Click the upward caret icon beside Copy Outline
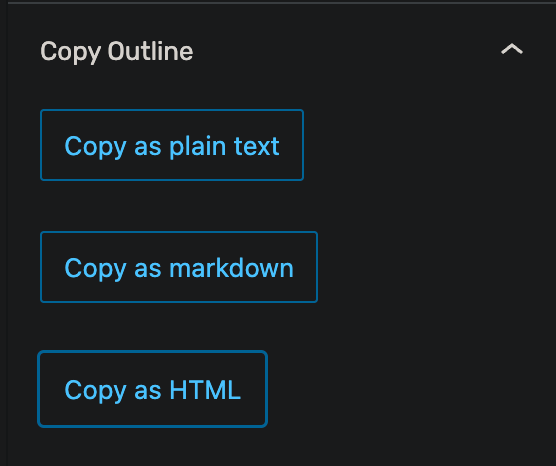The height and width of the screenshot is (466, 556). click(x=512, y=49)
